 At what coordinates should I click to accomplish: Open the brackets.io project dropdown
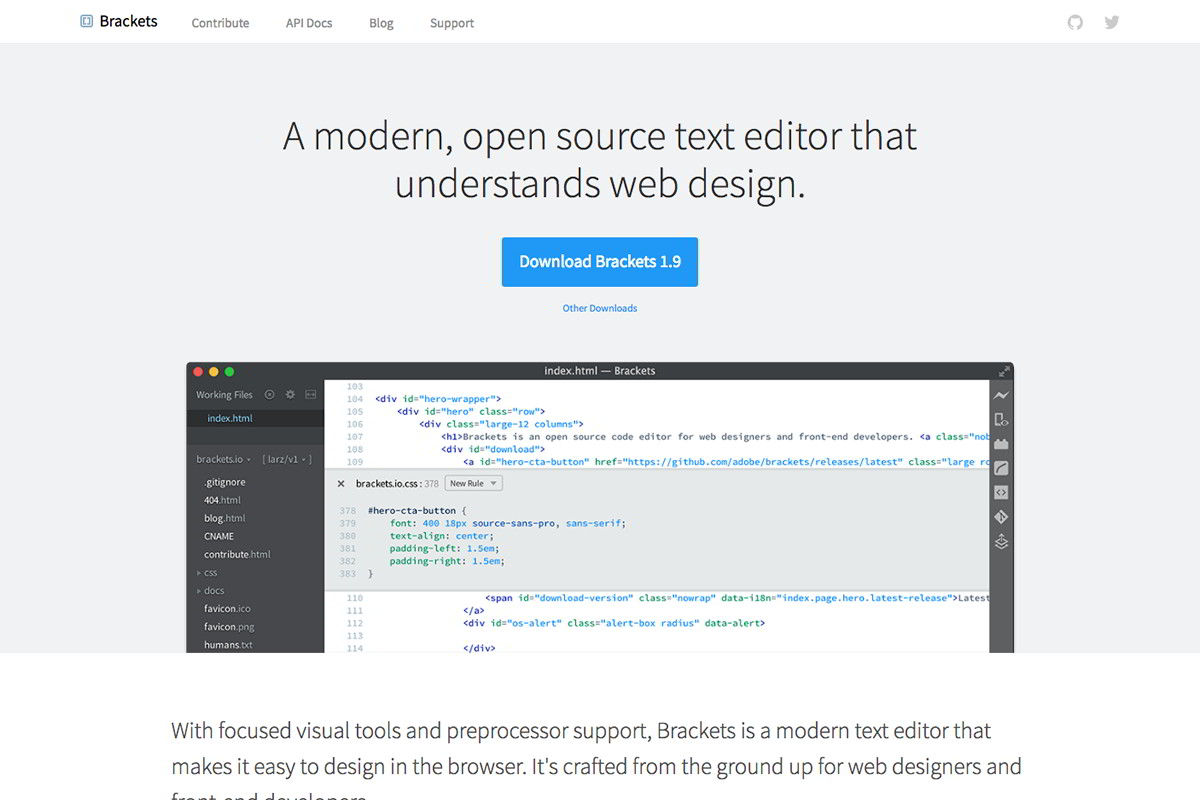[223, 460]
